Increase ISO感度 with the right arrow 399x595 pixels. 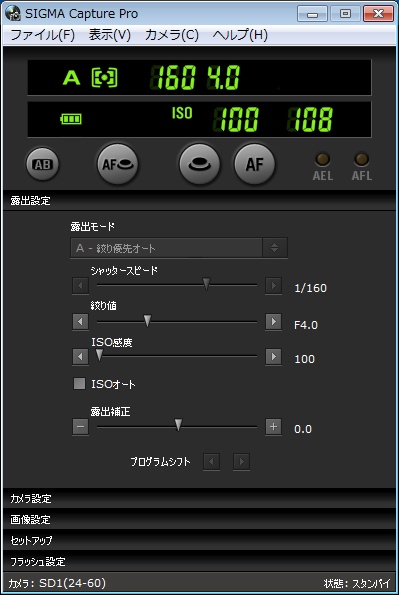(273, 357)
